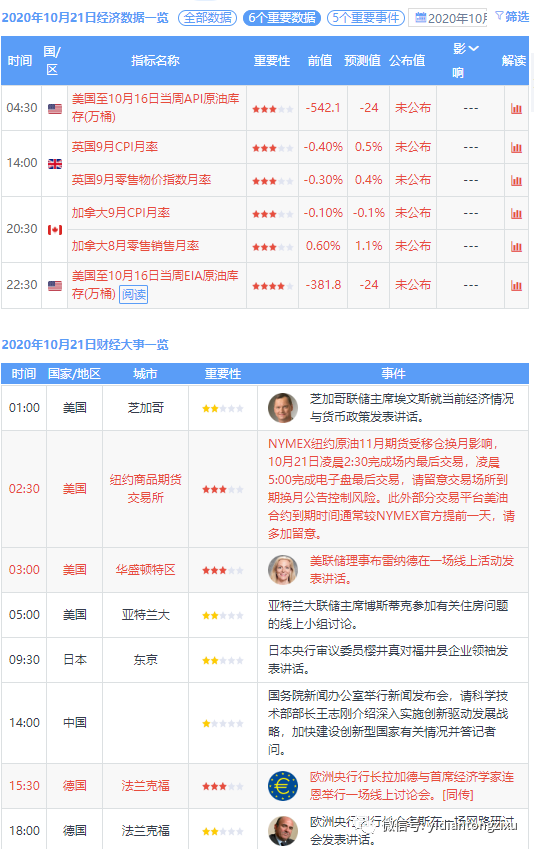The image size is (534, 849).
Task: Click the 阅读 button in EIA row
Action: tap(133, 295)
